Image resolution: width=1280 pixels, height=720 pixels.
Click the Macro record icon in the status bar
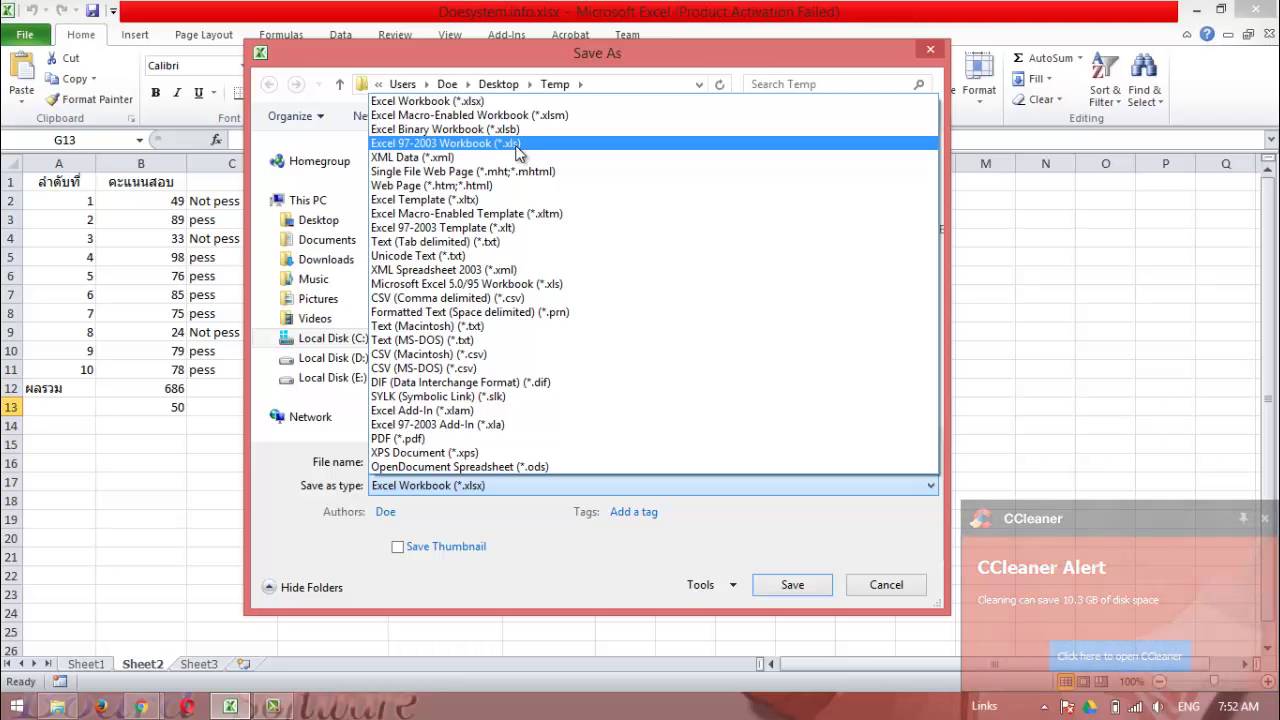[x=60, y=682]
